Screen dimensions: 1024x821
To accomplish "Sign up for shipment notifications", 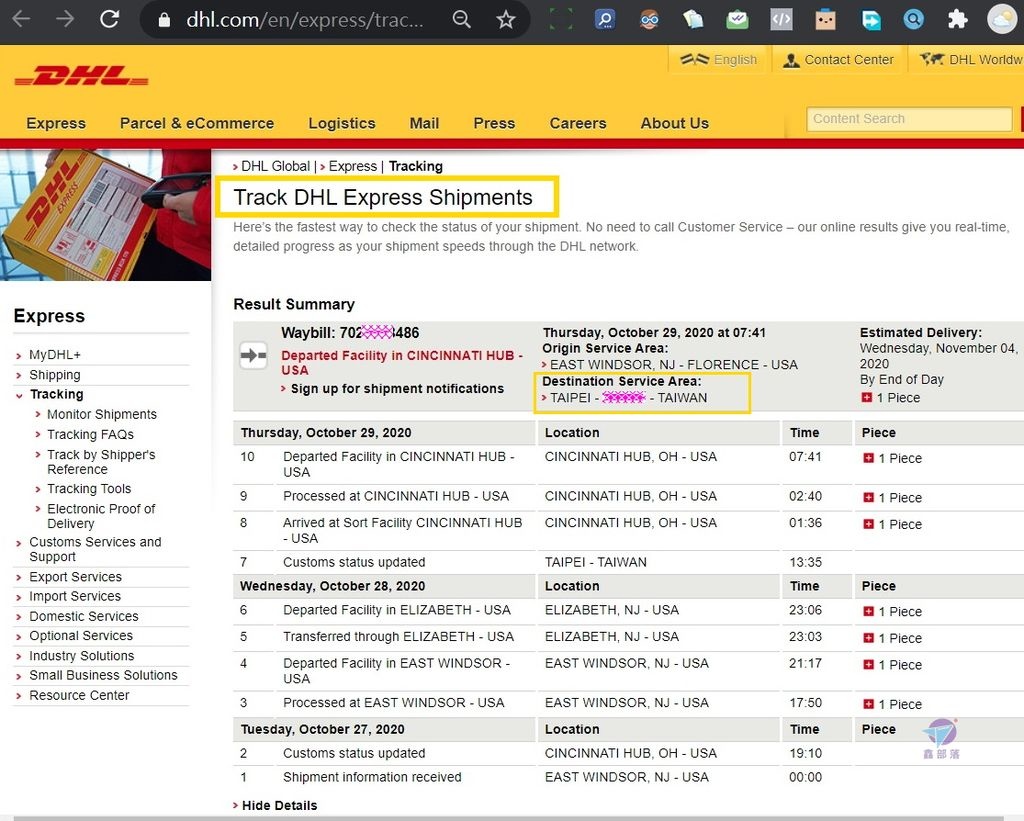I will point(397,389).
